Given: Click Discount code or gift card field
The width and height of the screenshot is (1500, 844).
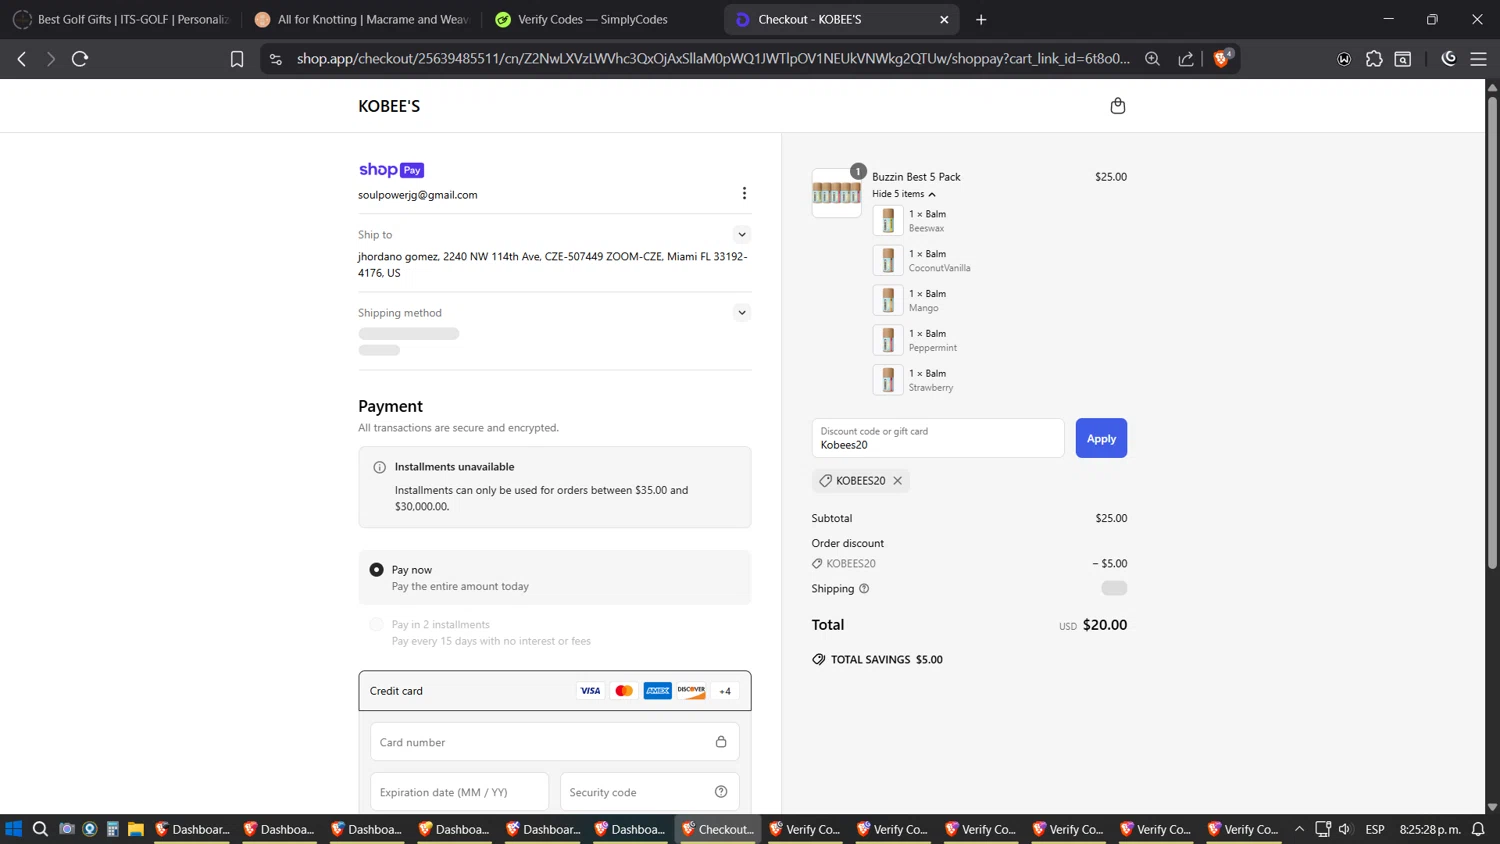Looking at the screenshot, I should (x=938, y=438).
